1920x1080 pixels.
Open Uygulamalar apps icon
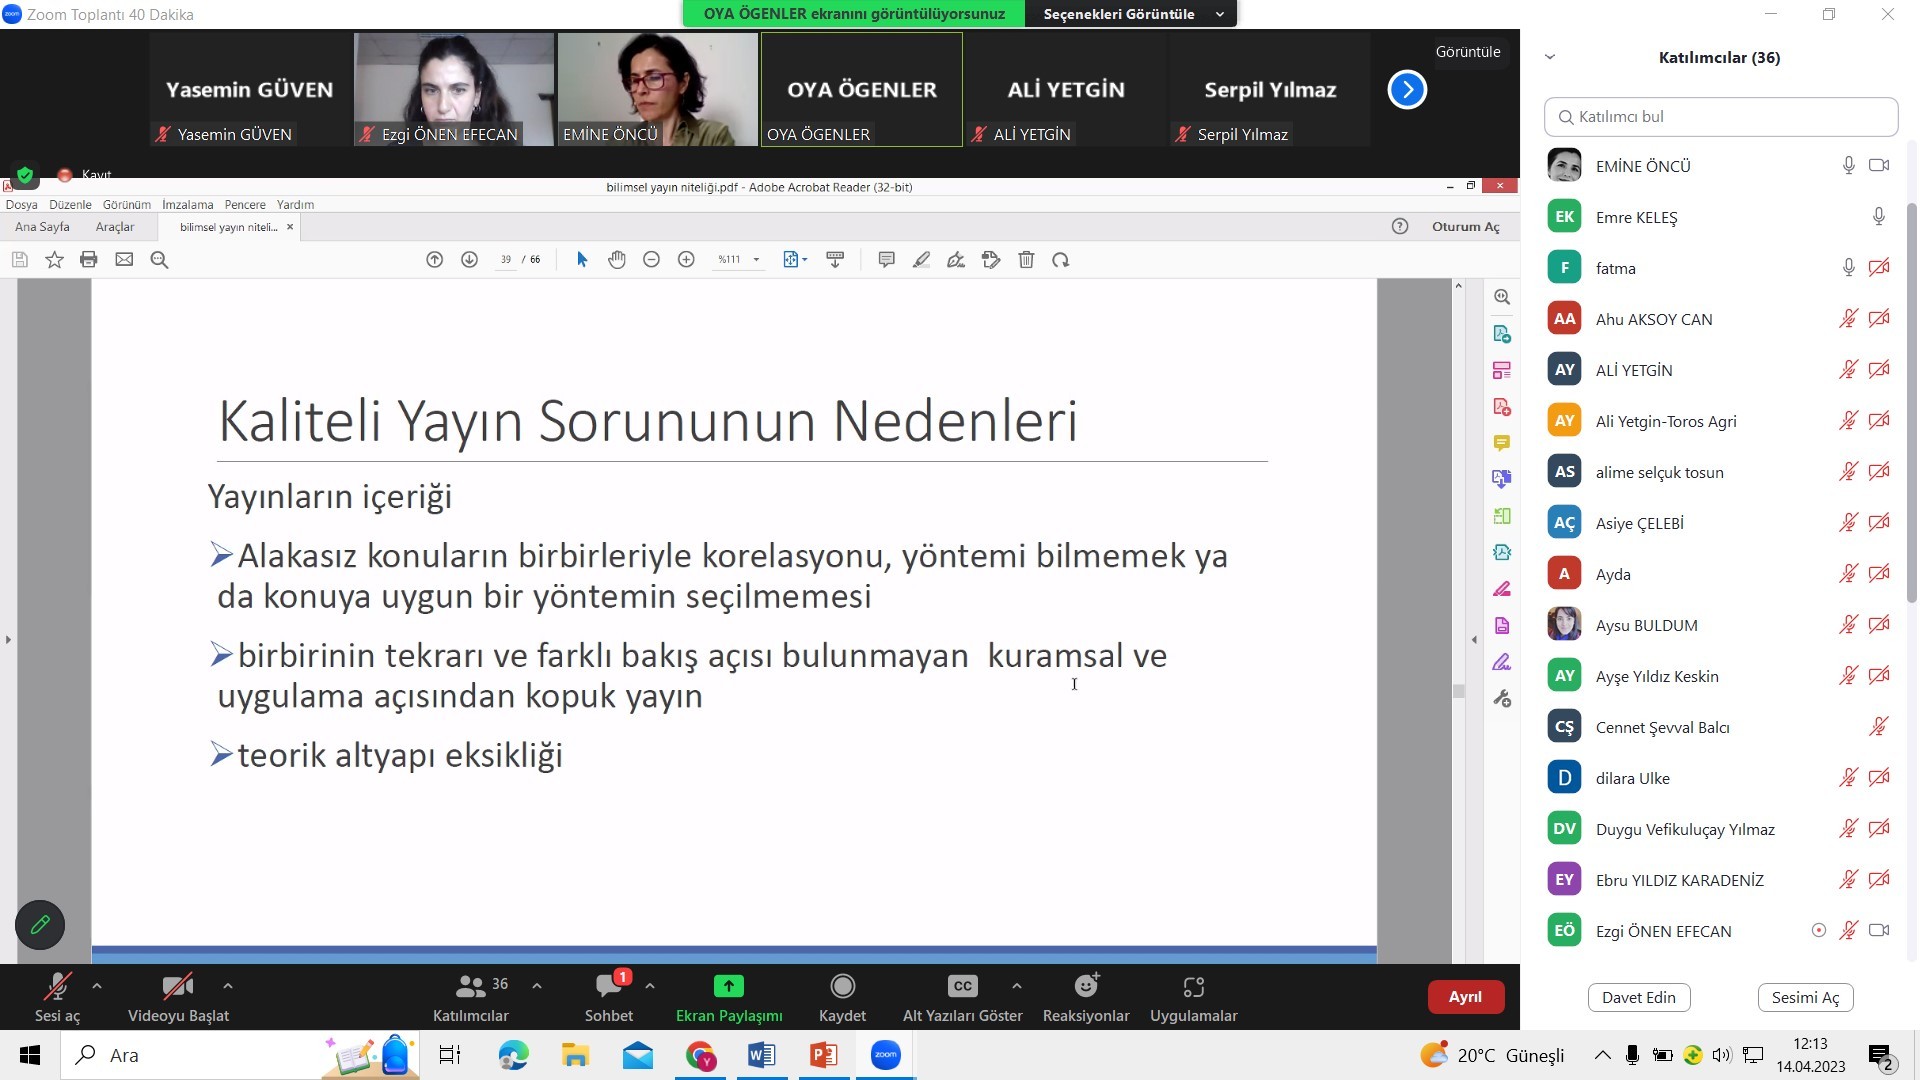click(1193, 987)
